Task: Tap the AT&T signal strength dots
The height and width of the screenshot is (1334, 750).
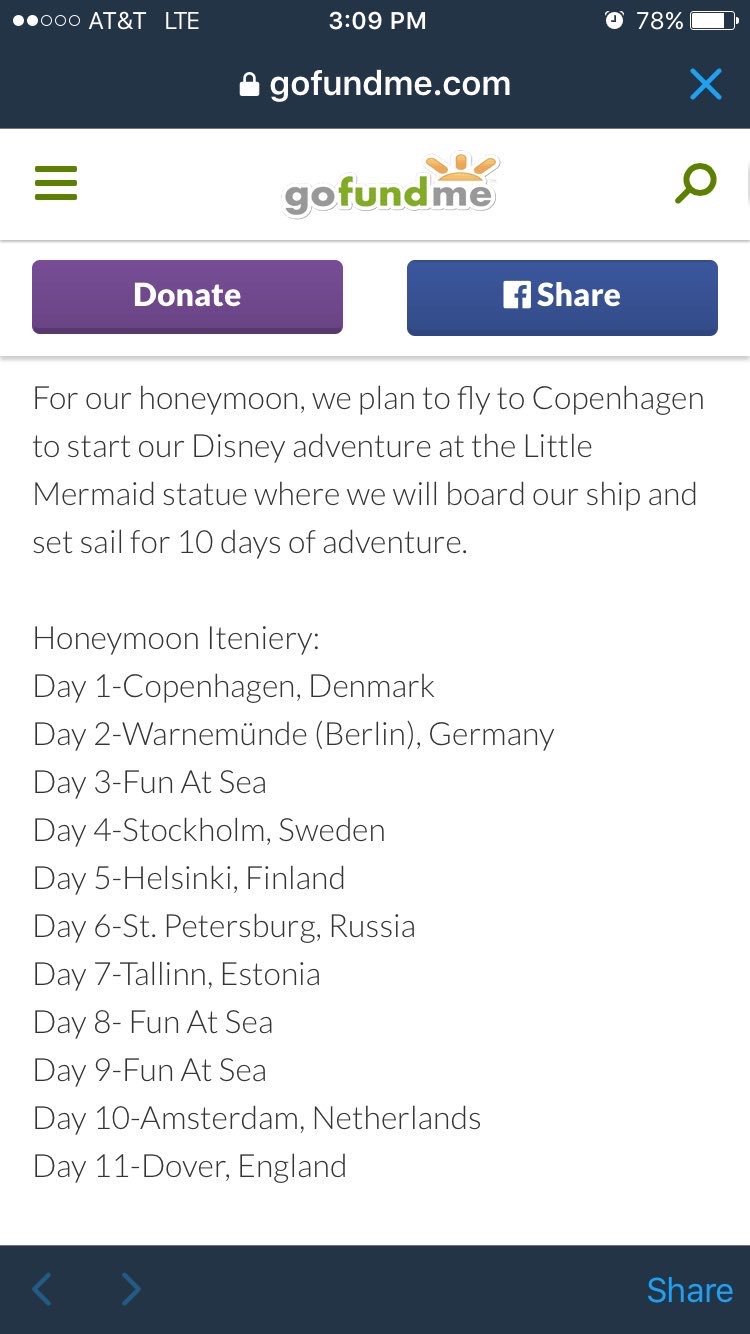Action: coord(46,21)
